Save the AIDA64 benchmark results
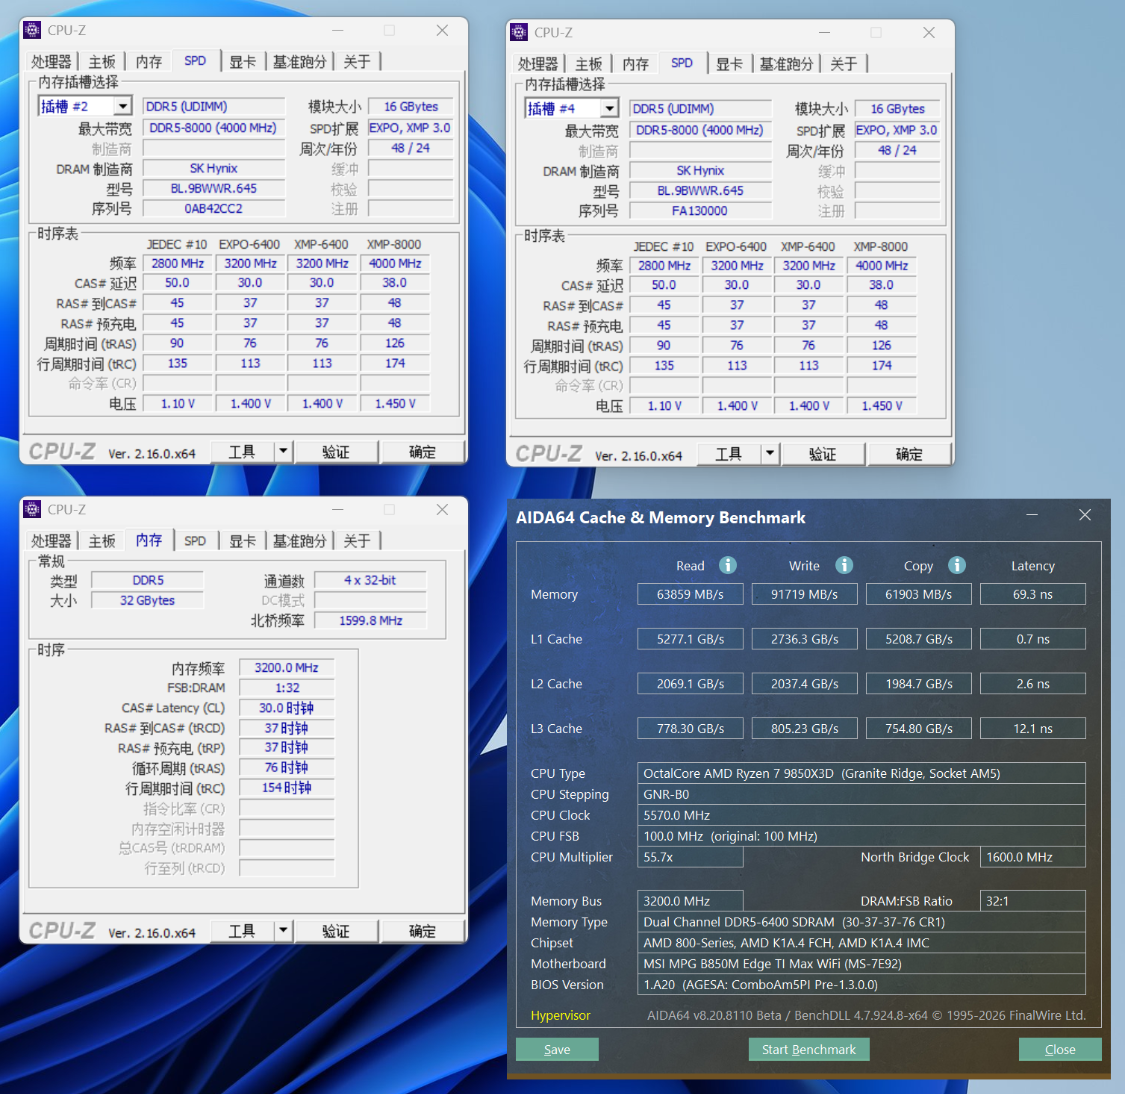Viewport: 1125px width, 1094px height. [557, 1050]
